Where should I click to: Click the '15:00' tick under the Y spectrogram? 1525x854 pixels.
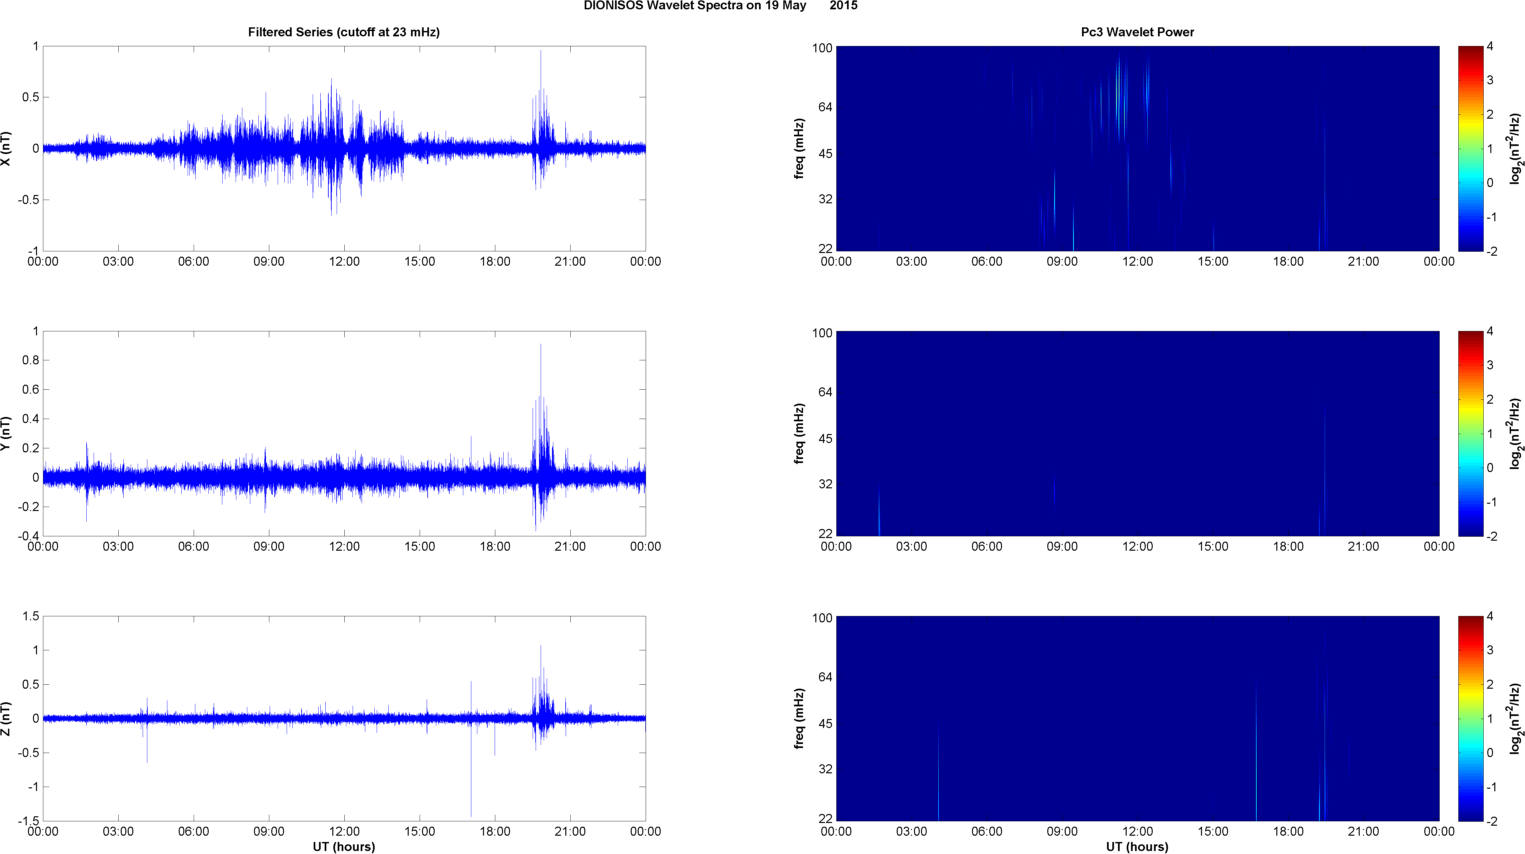1213,547
